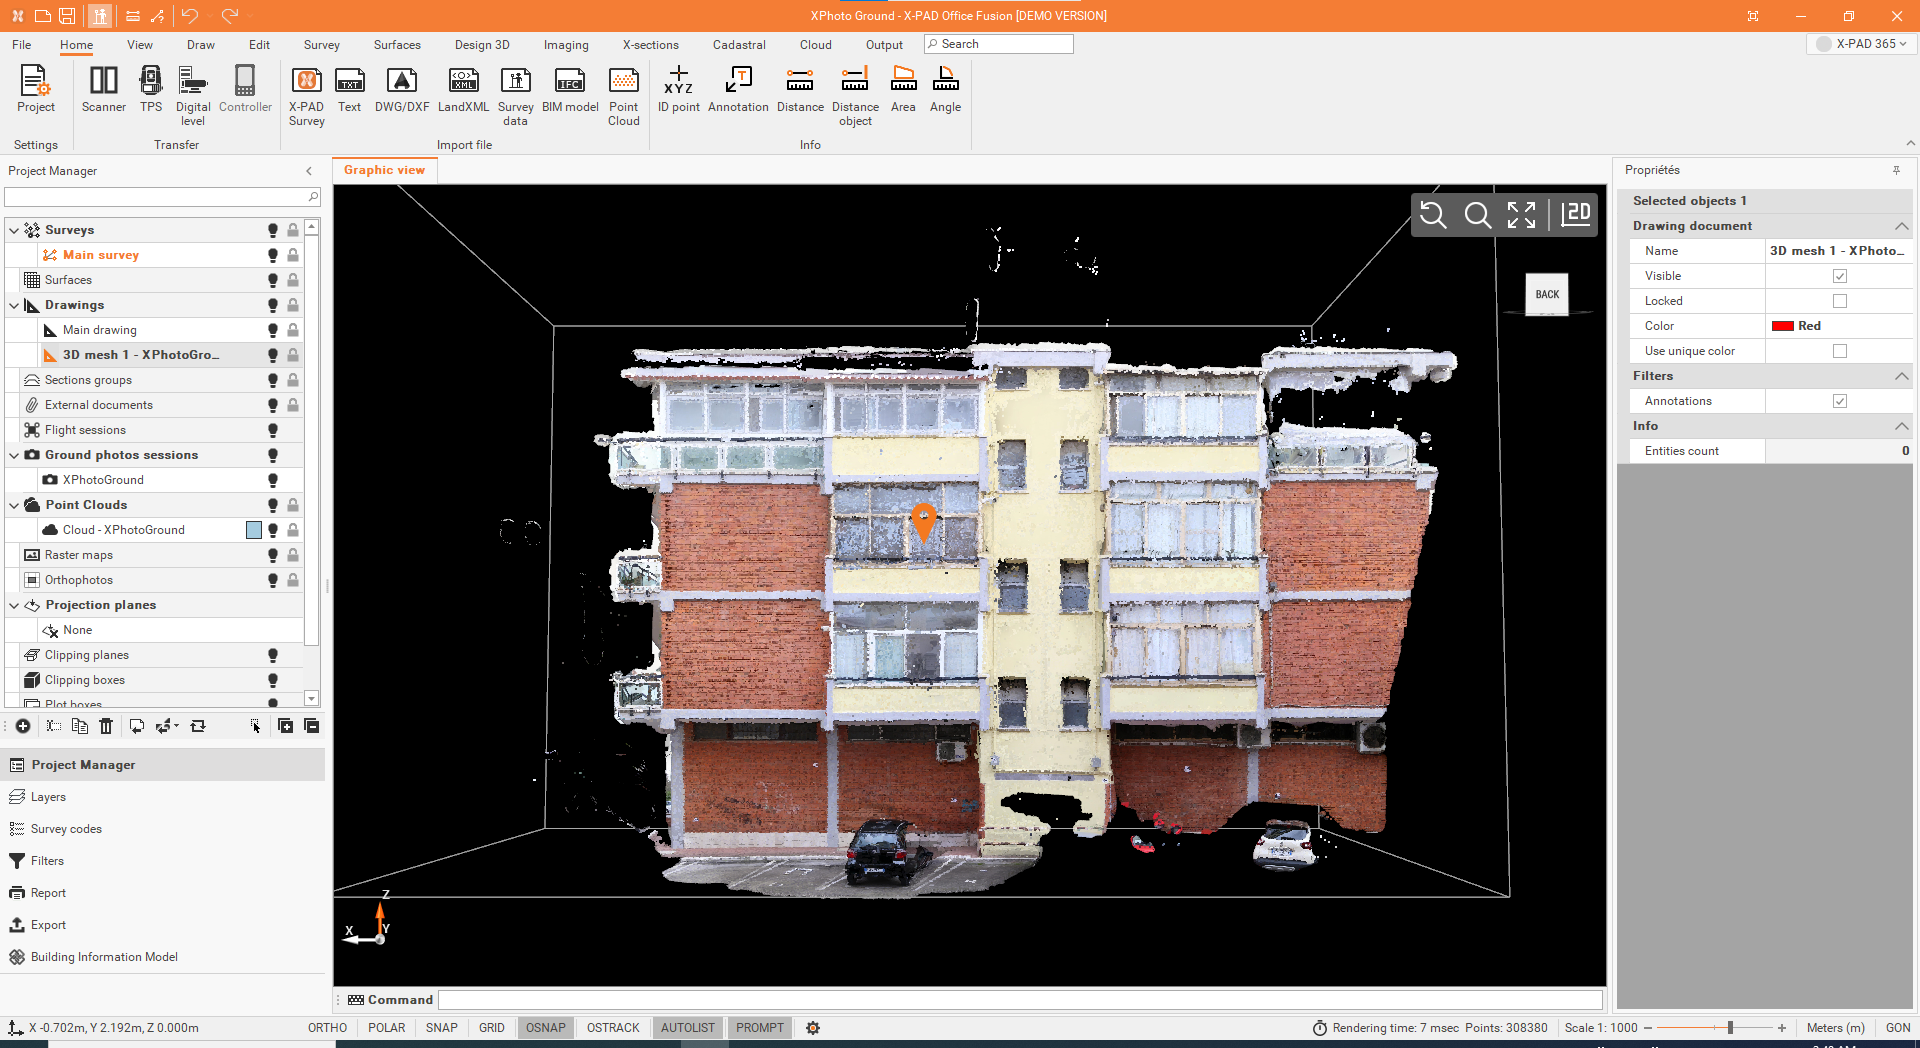Viewport: 1920px width, 1048px height.
Task: Collapse the Surveys tree node
Action: point(14,230)
